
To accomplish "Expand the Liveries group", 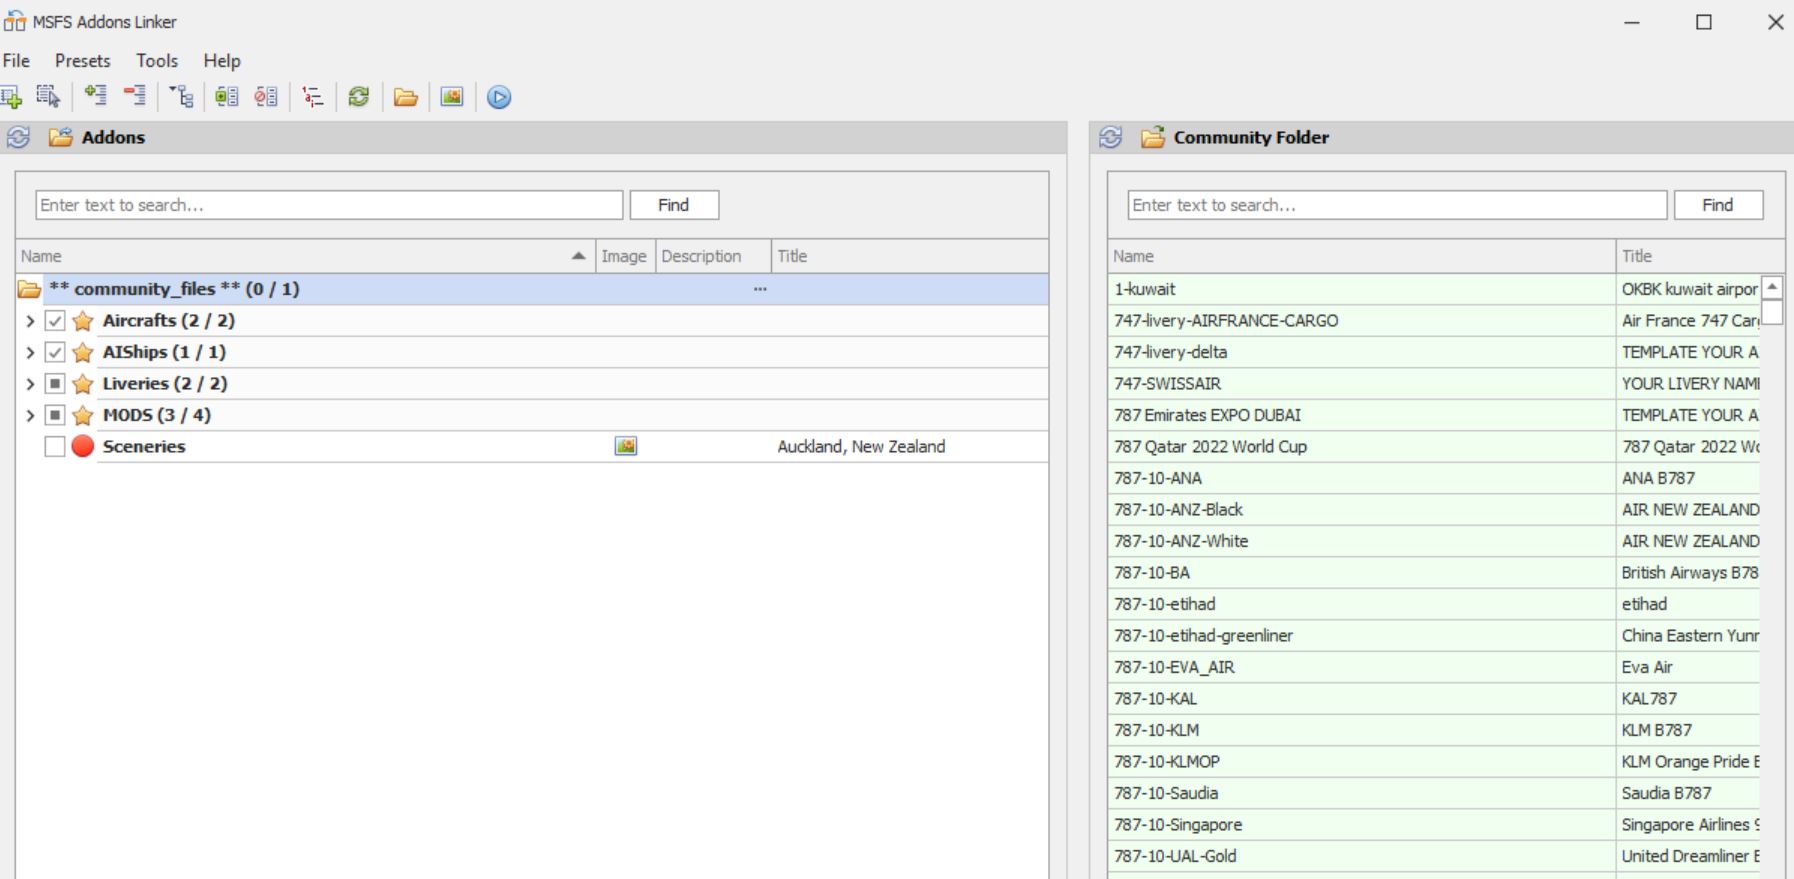I will [30, 384].
